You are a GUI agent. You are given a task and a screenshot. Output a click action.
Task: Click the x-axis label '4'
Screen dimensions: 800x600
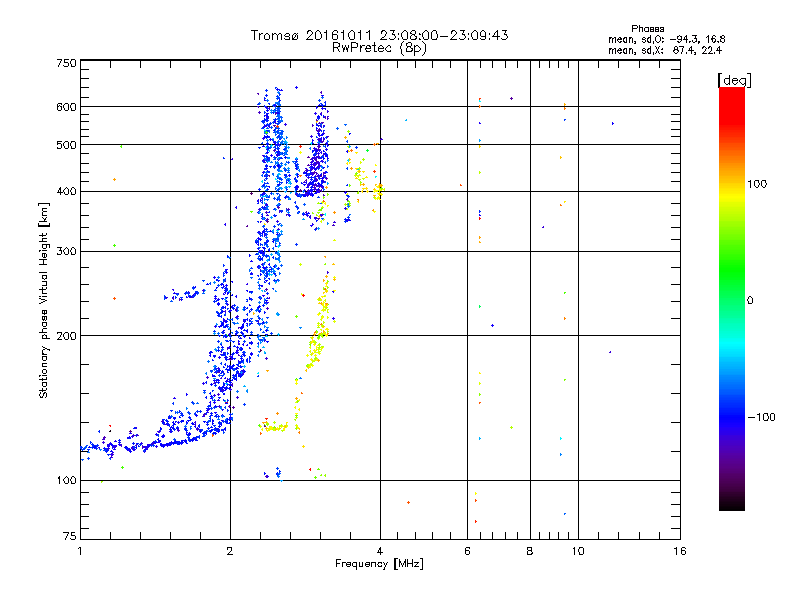coord(380,551)
